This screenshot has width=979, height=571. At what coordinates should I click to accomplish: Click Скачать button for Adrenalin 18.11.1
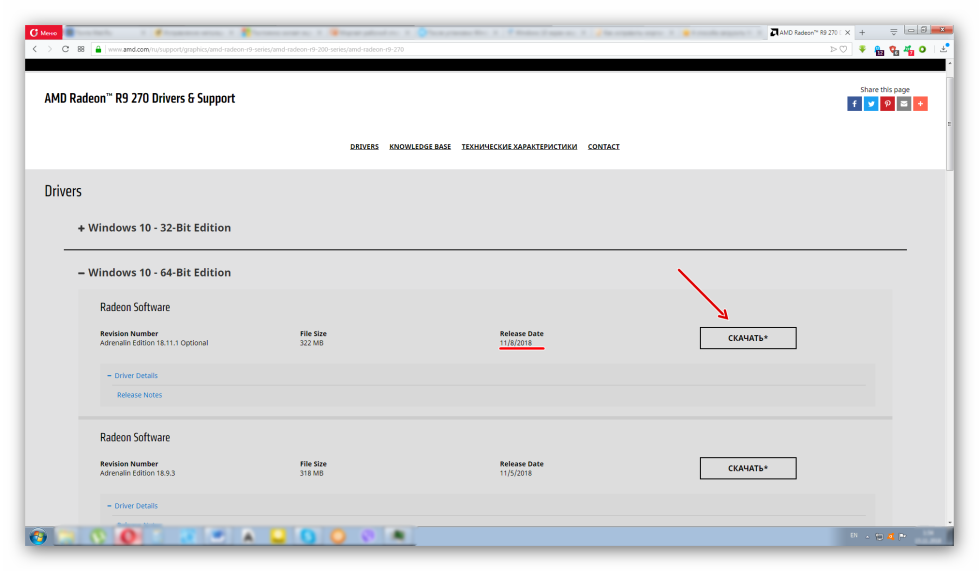point(748,338)
